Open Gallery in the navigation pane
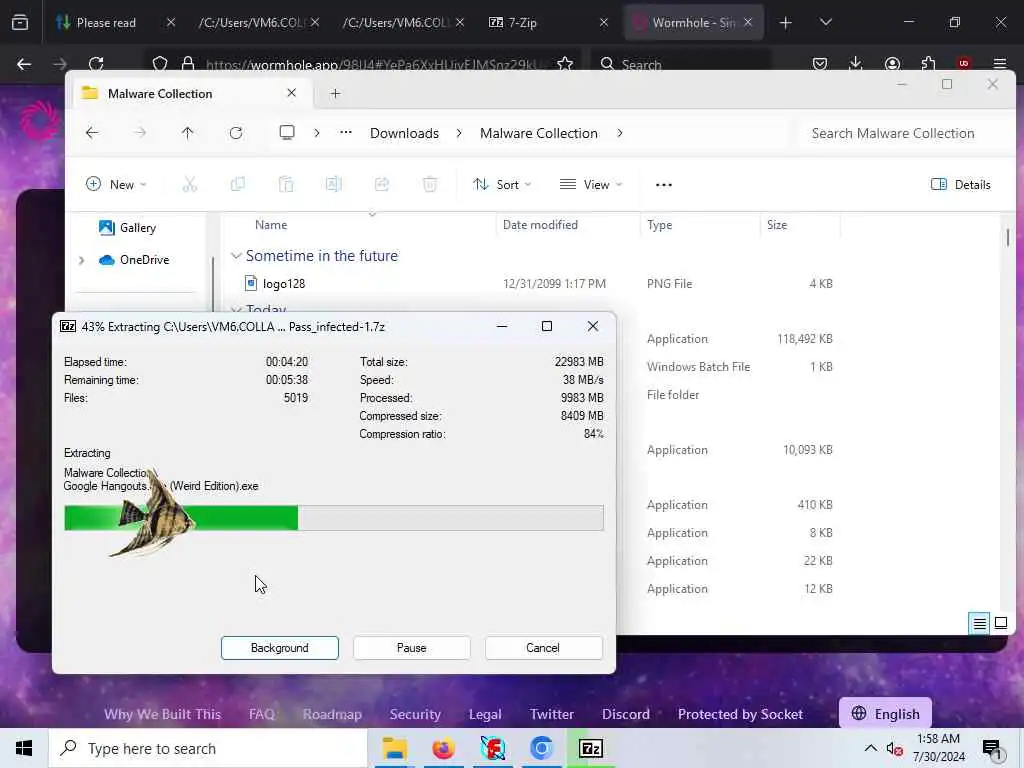1024x768 pixels. [x=128, y=228]
